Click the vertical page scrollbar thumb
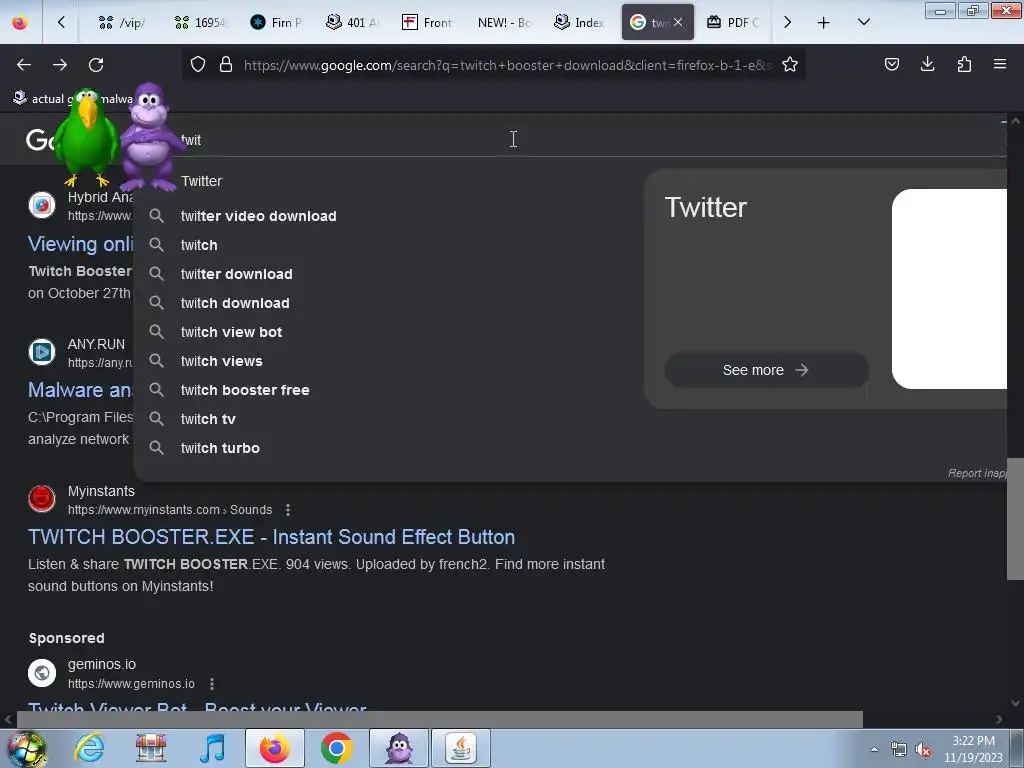Viewport: 1024px width, 768px height. coord(1015,519)
